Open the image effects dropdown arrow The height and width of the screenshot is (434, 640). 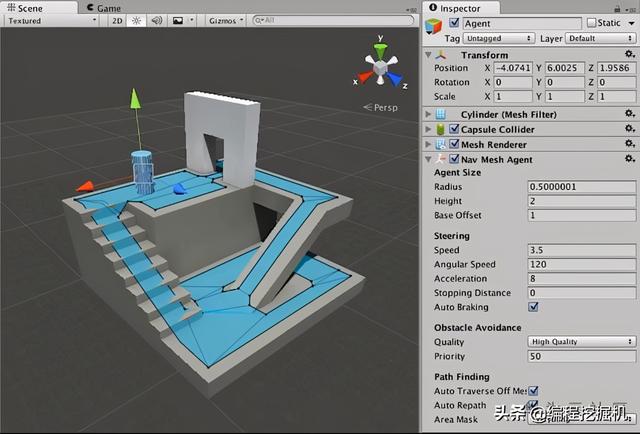pyautogui.click(x=191, y=20)
